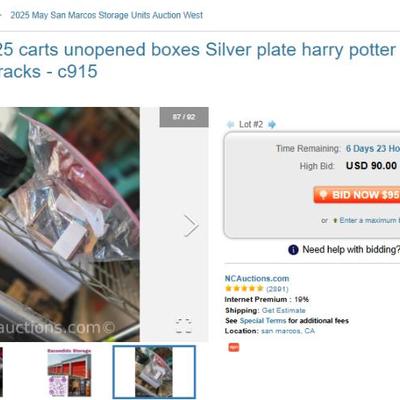
Task: Click the main lot photo
Action: coord(70,224)
